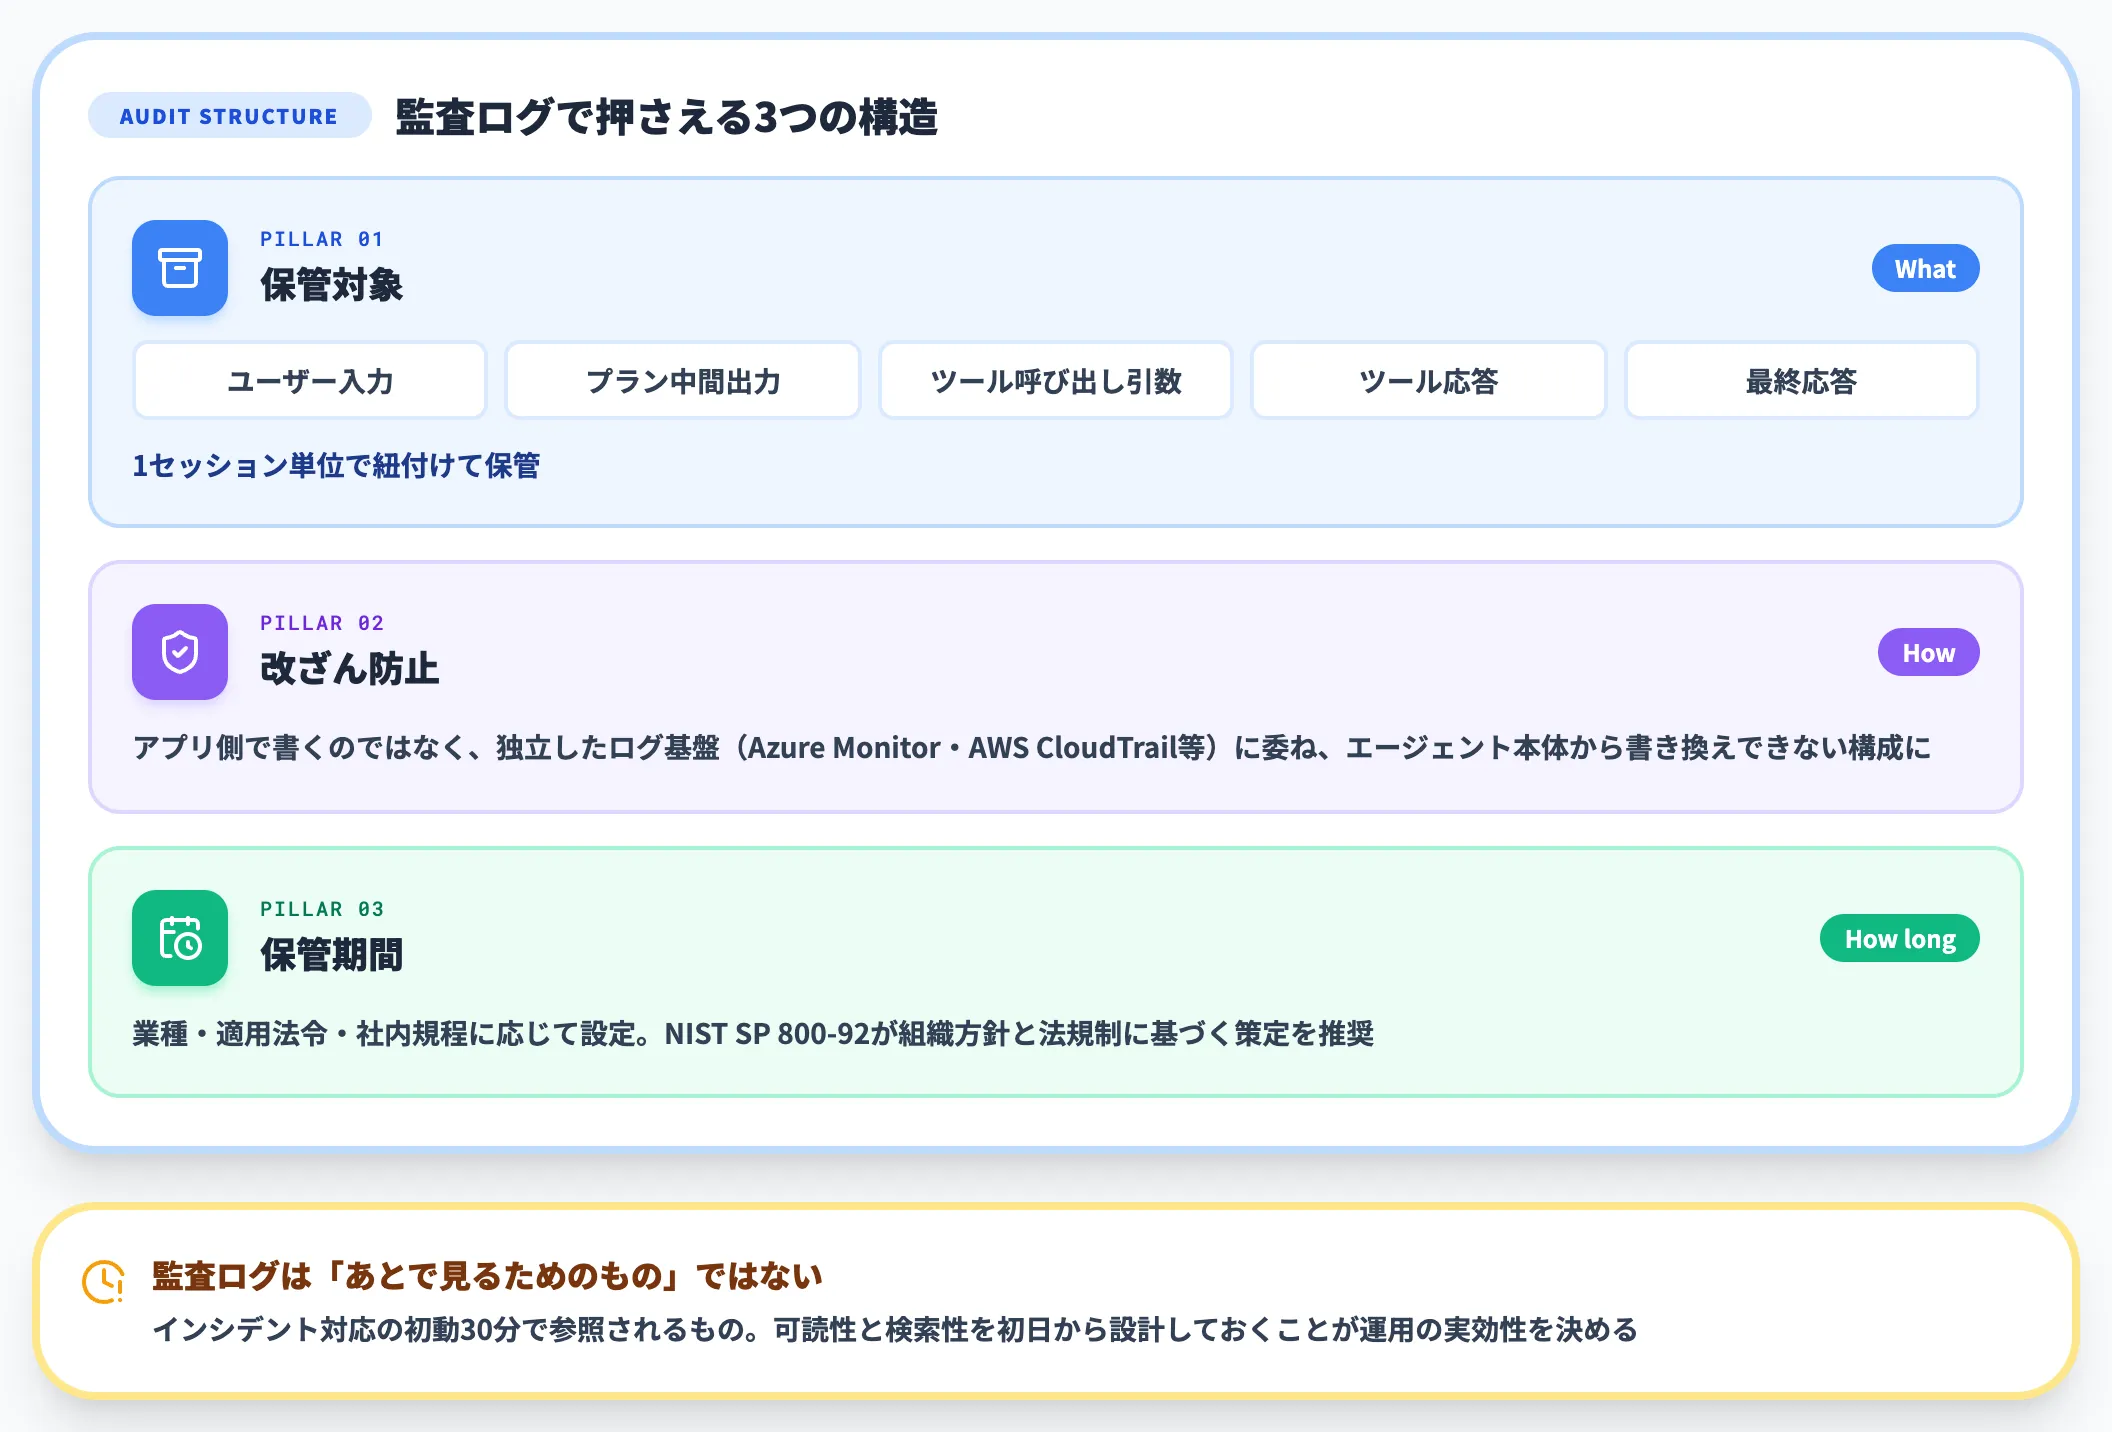Click the 改ざん防止 title

coord(349,669)
